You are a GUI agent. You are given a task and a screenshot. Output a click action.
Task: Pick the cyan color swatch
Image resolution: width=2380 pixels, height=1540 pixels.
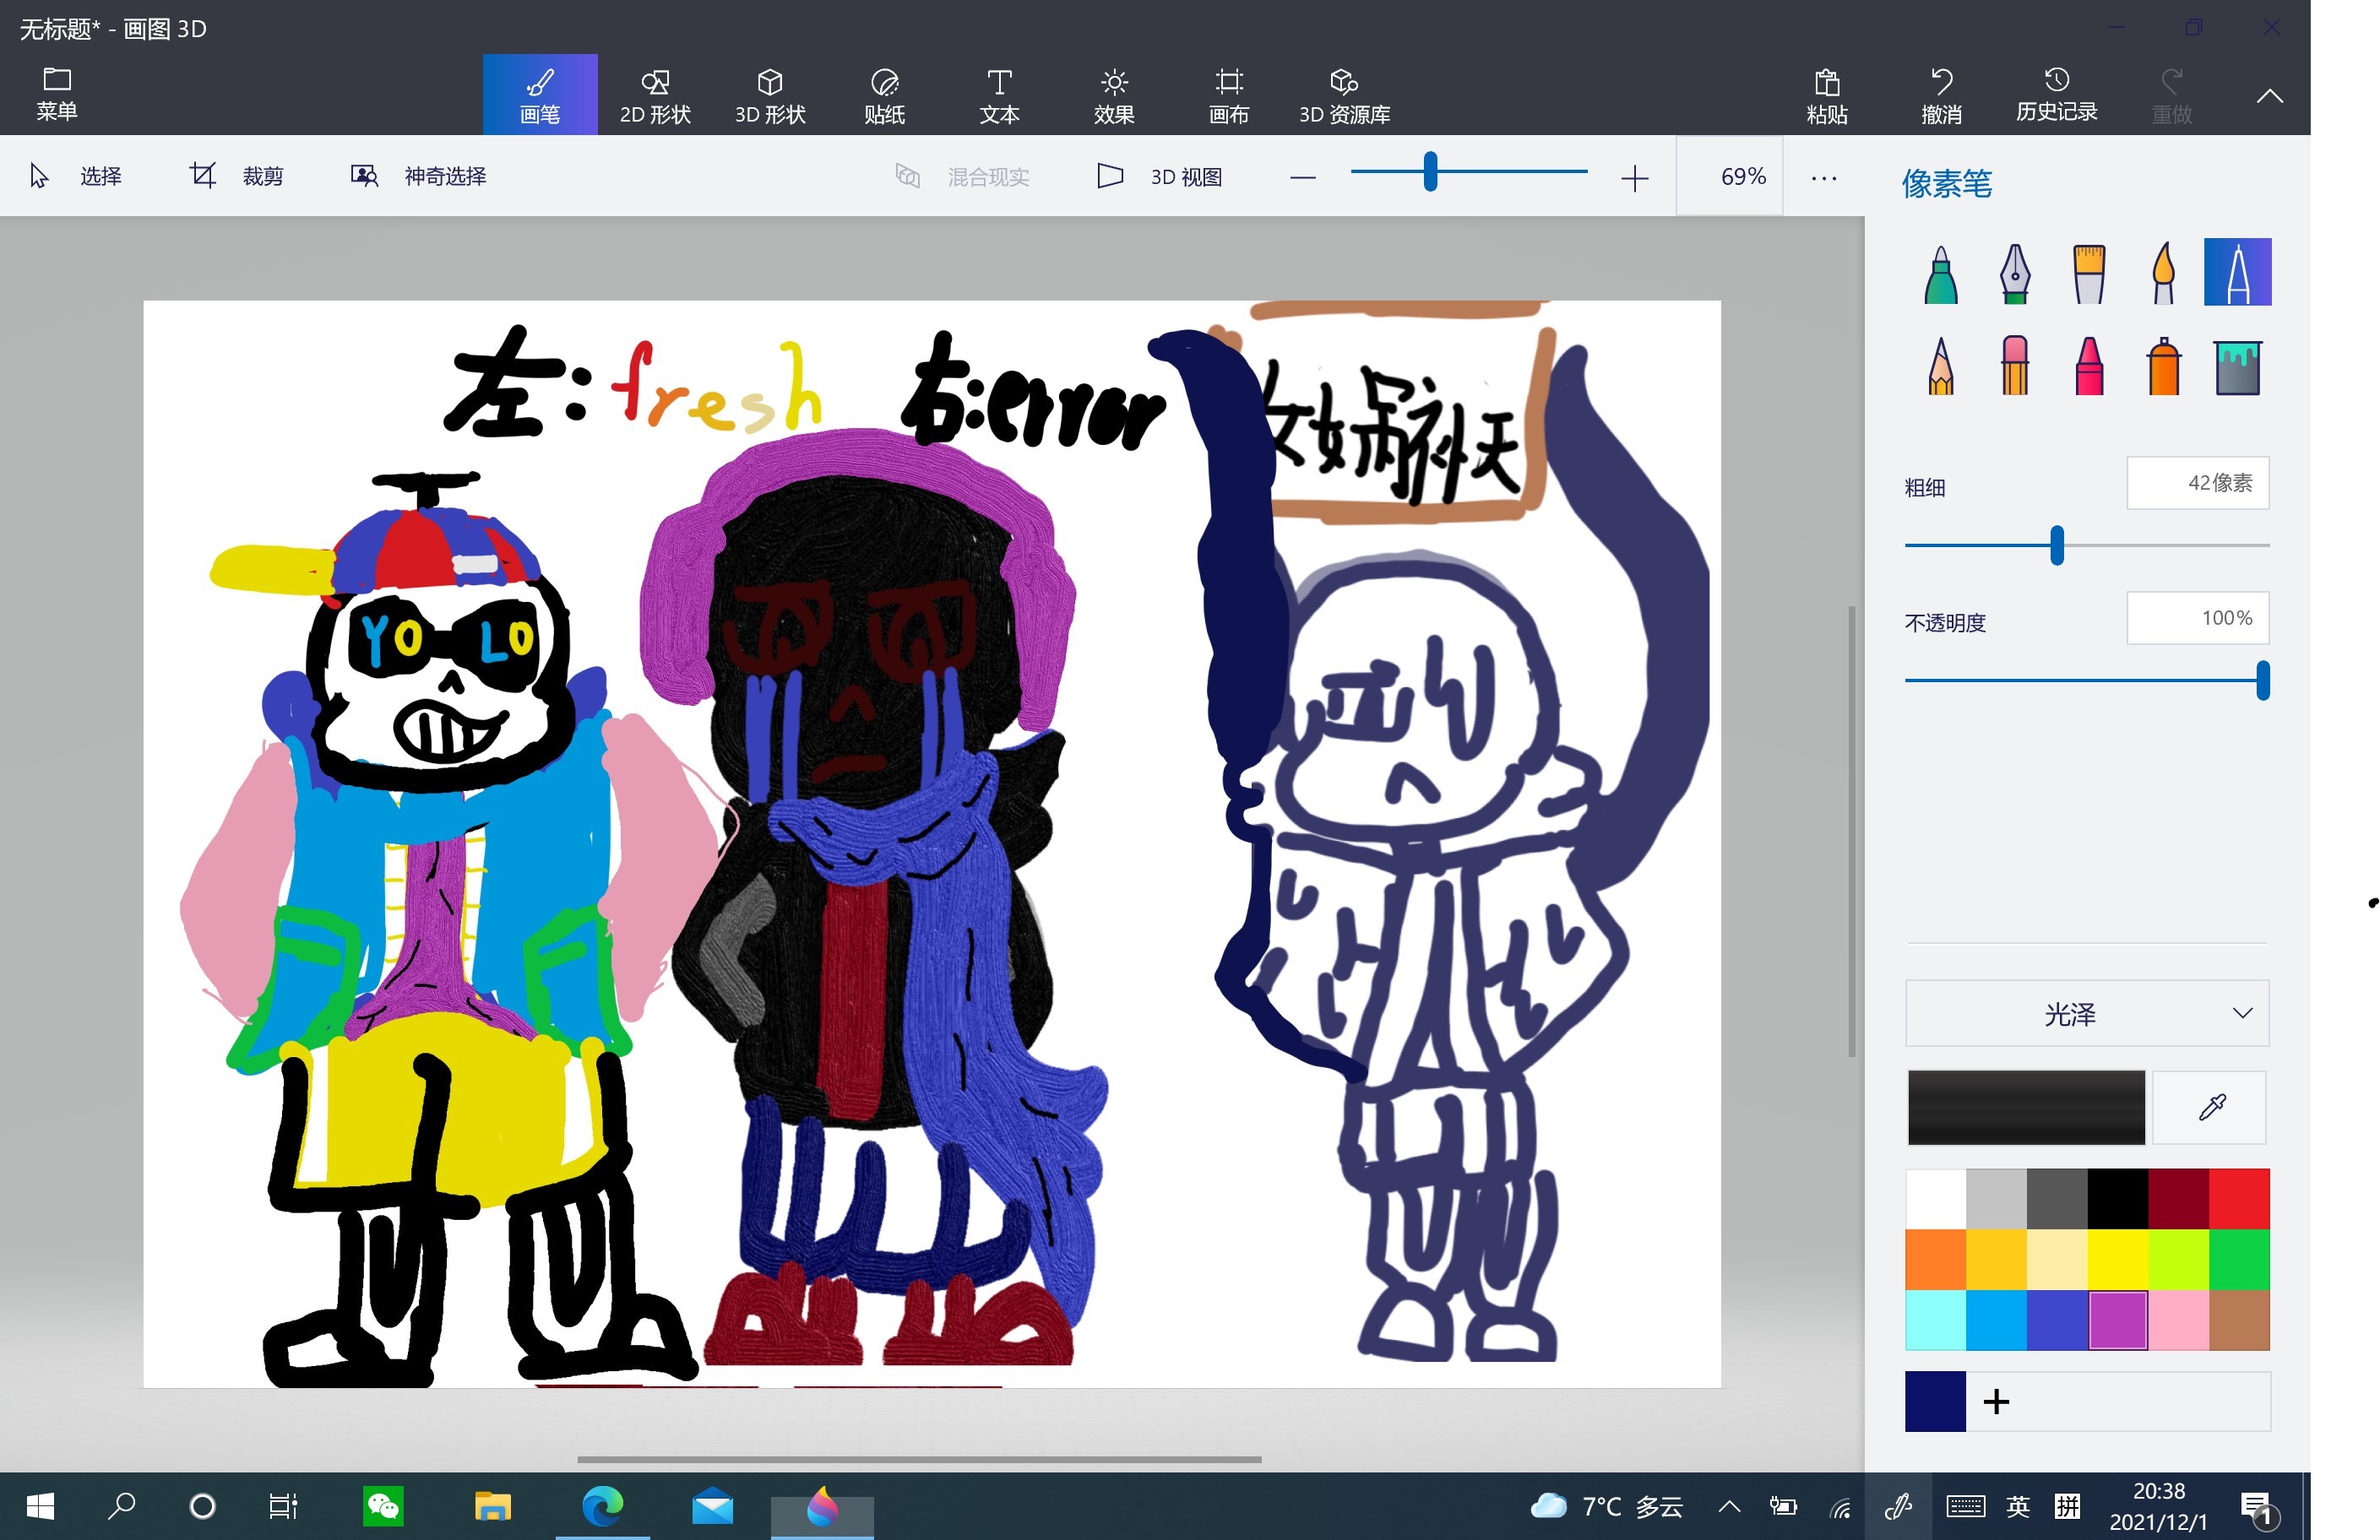point(1935,1320)
